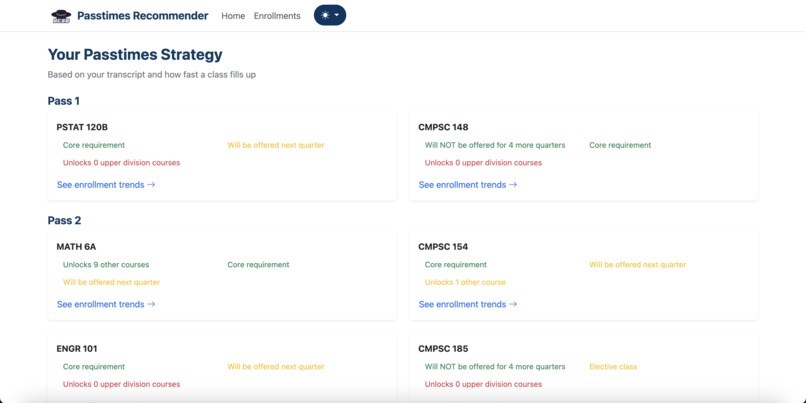This screenshot has width=806, height=403.
Task: Click the MATH 6A course title
Action: pyautogui.click(x=76, y=247)
